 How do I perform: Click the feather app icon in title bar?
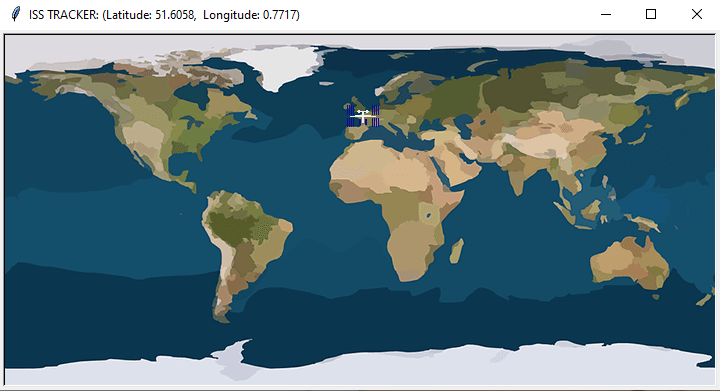[16, 14]
